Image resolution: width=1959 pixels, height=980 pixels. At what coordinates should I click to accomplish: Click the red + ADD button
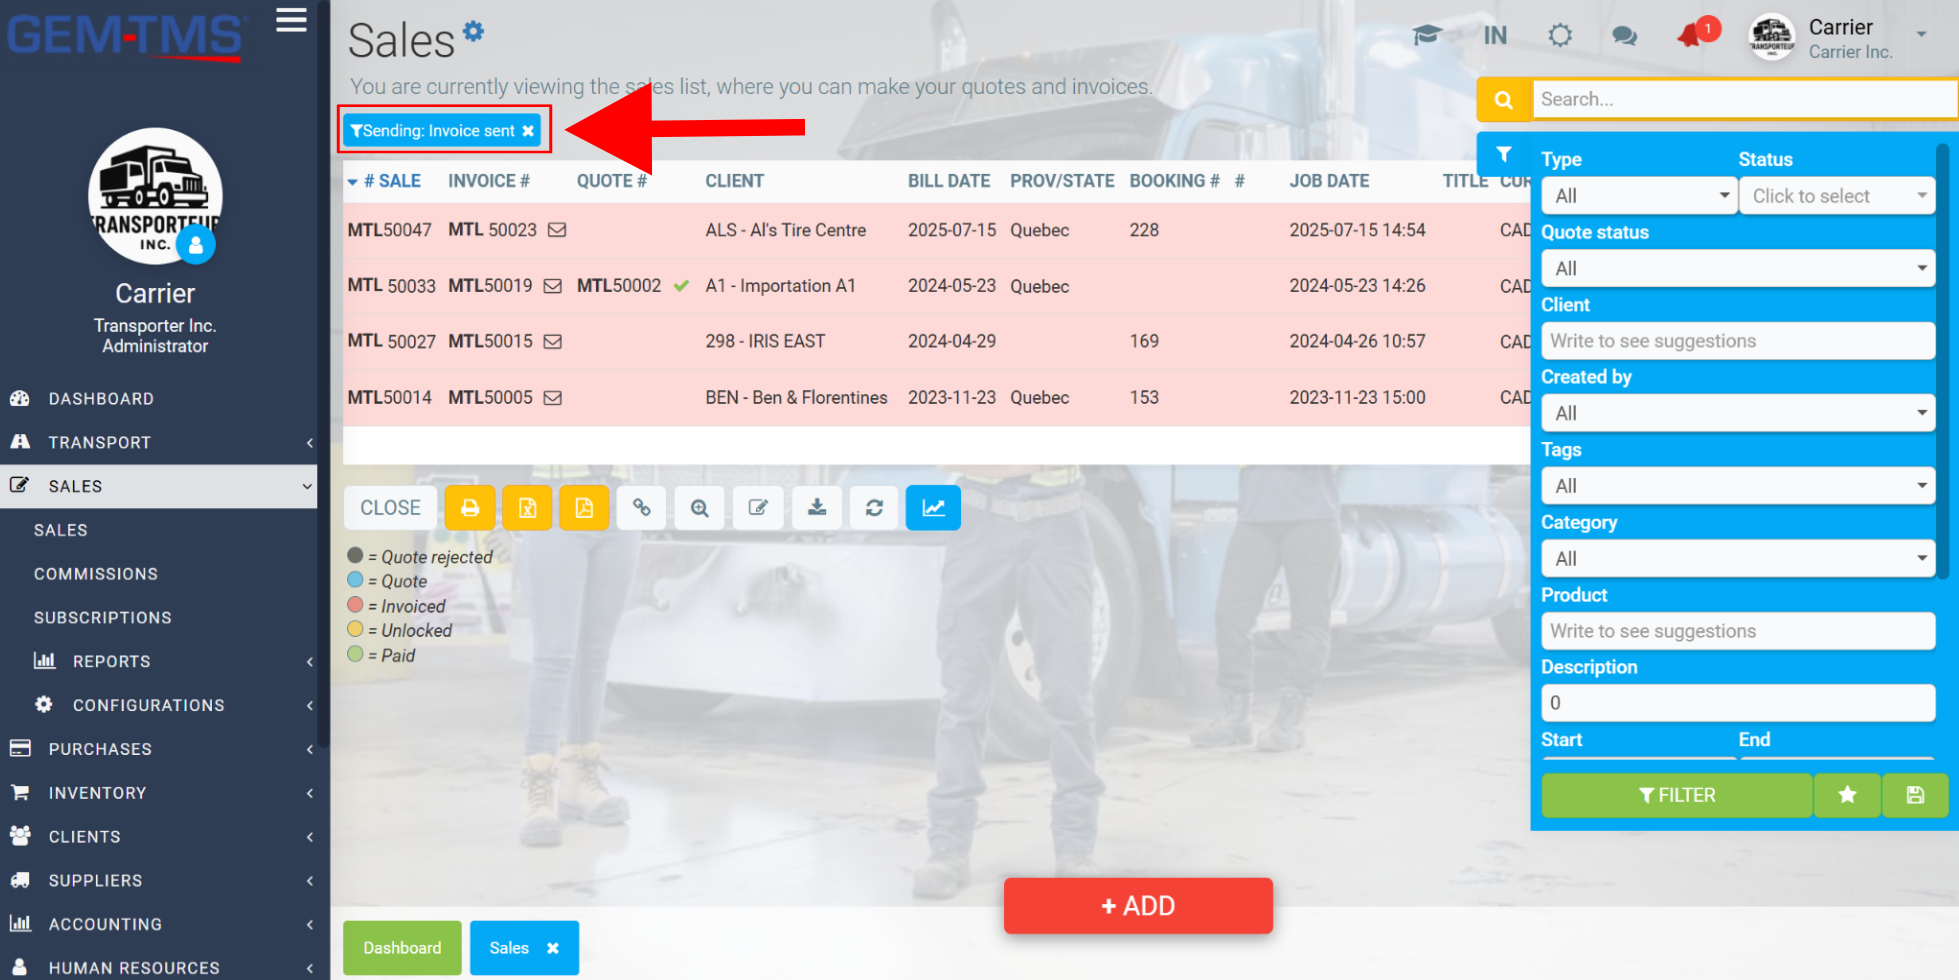pyautogui.click(x=1138, y=906)
